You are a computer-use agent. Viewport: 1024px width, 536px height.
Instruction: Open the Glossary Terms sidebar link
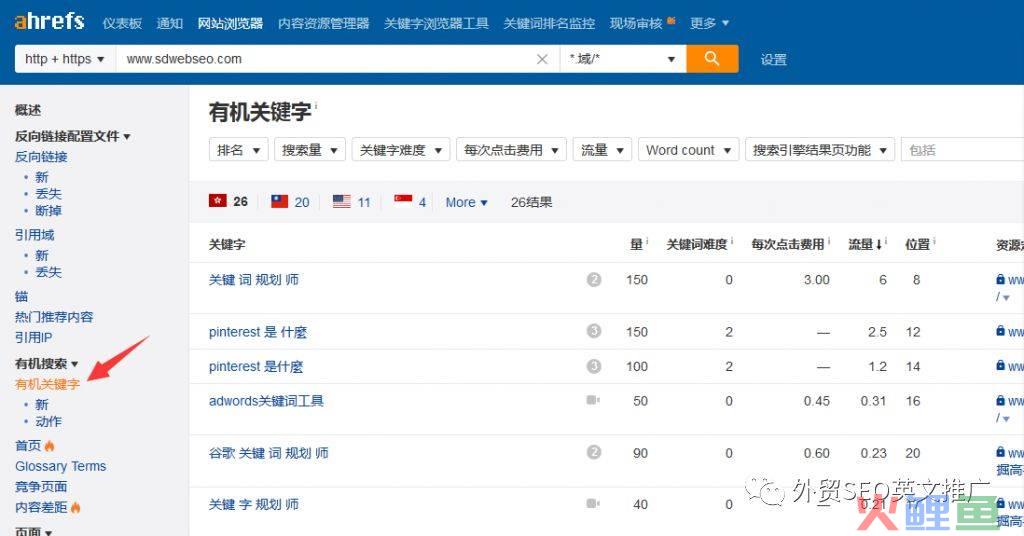(x=61, y=466)
